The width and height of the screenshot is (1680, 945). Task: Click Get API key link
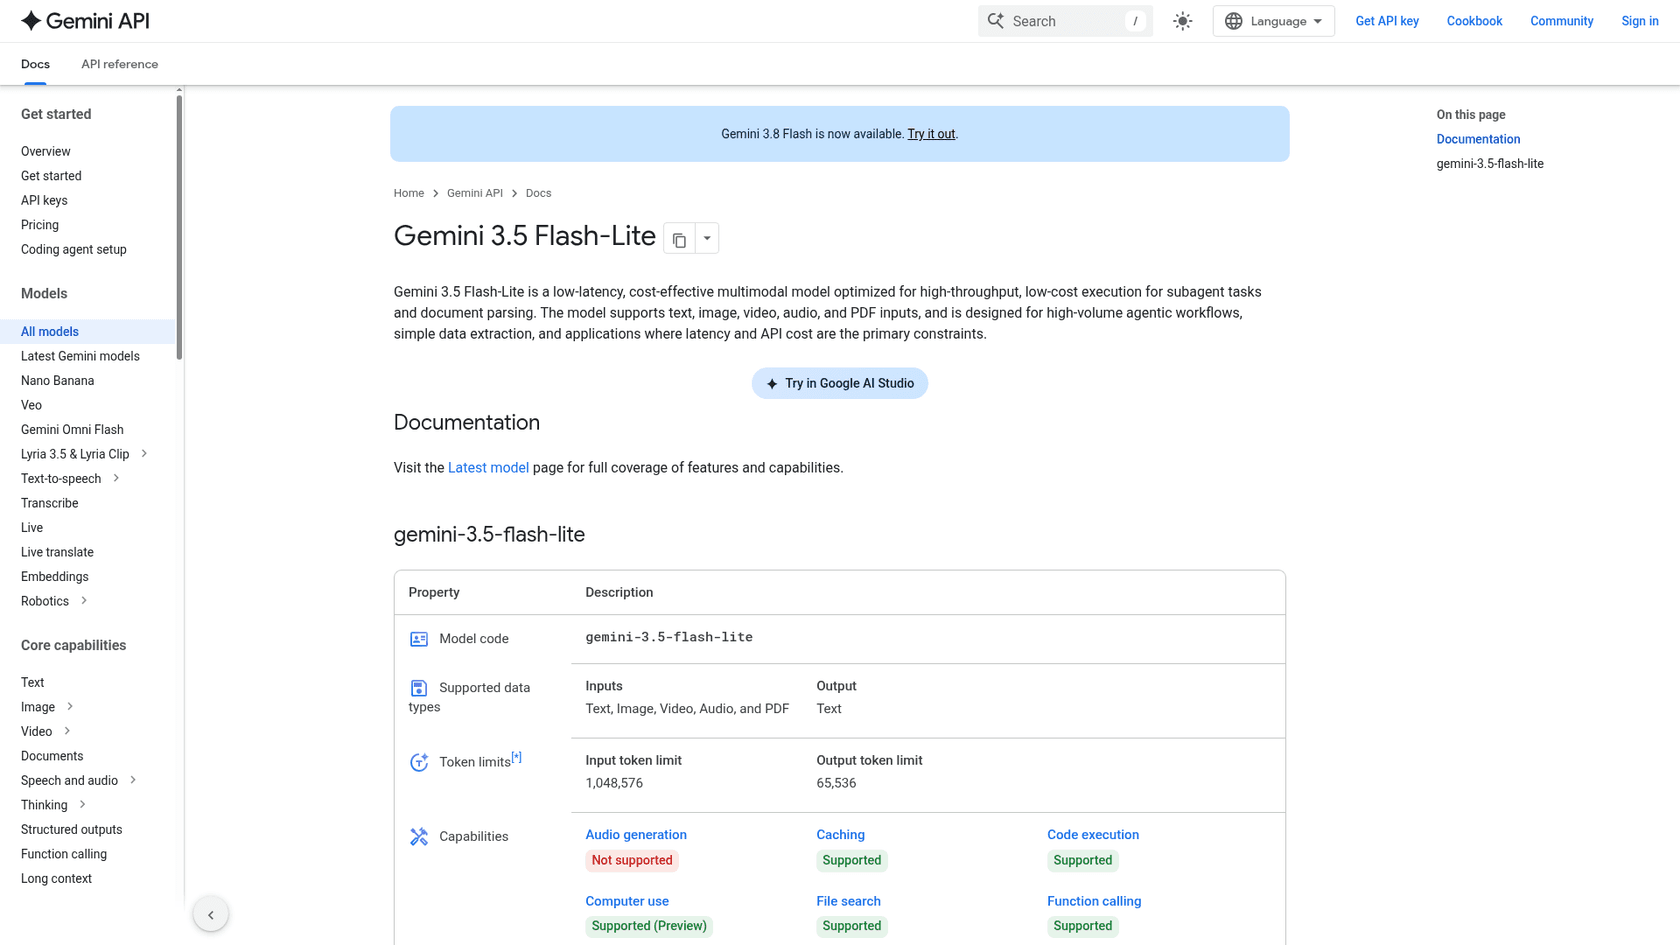[1387, 21]
